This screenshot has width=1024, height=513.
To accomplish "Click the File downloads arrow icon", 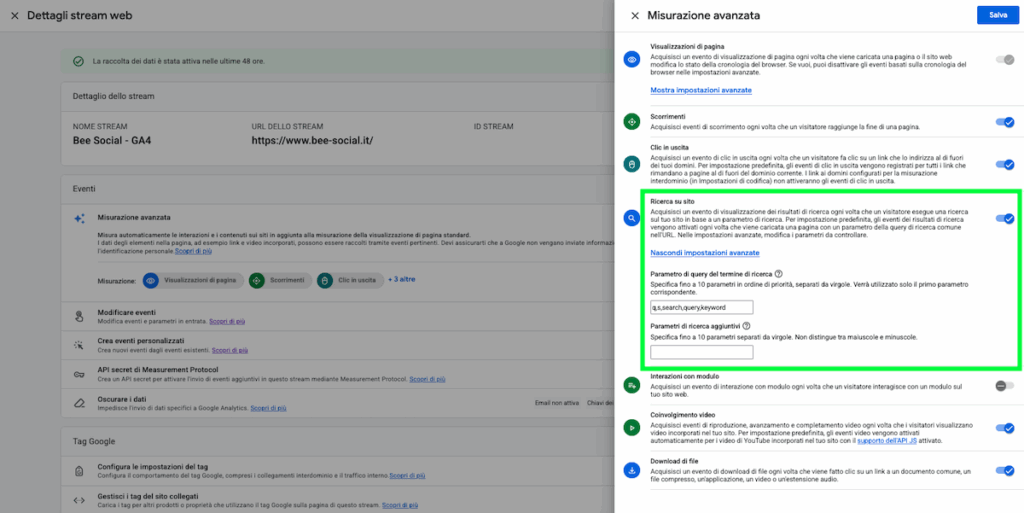I will (632, 470).
